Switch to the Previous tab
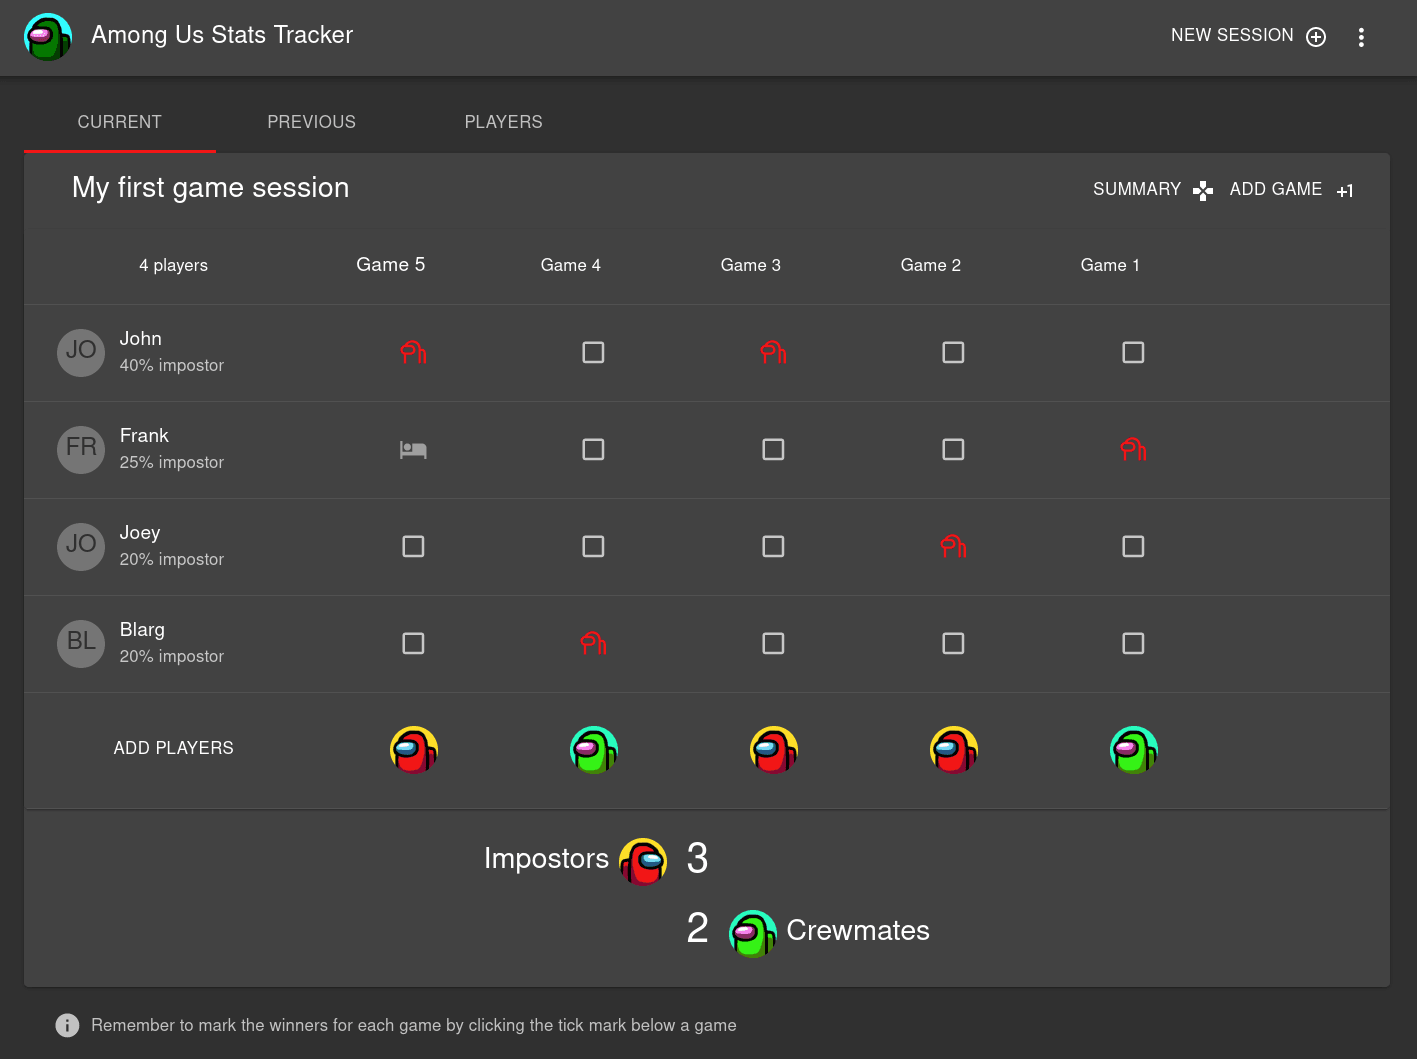Screen dimensions: 1417x1059 [311, 122]
